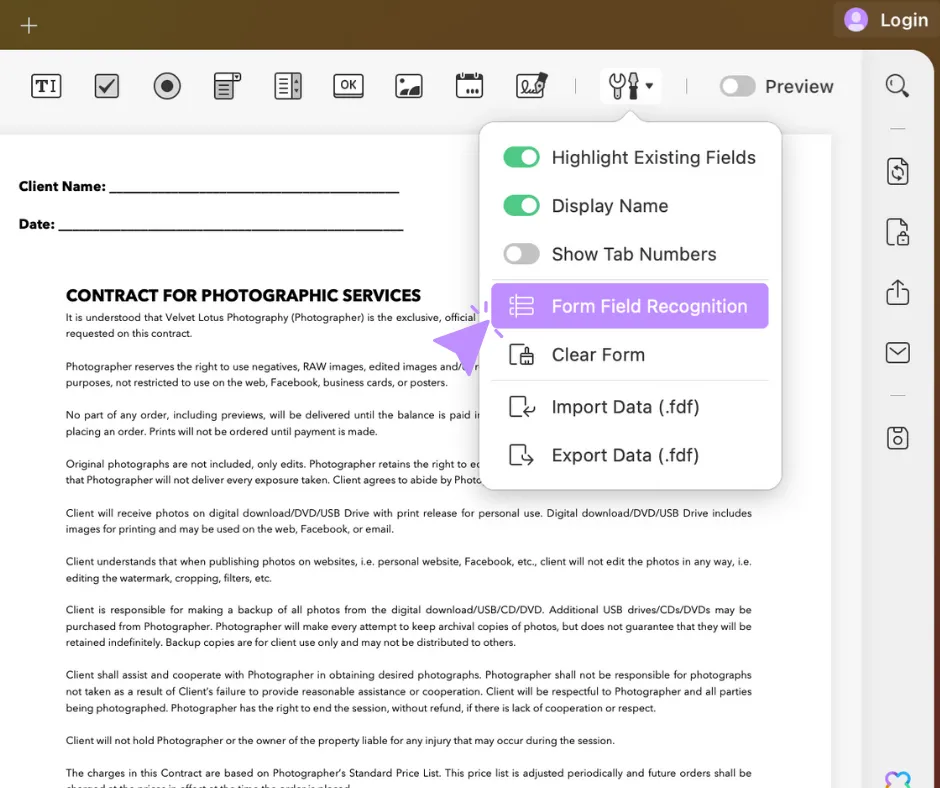Toggle the Preview switch
940x788 pixels.
737,86
